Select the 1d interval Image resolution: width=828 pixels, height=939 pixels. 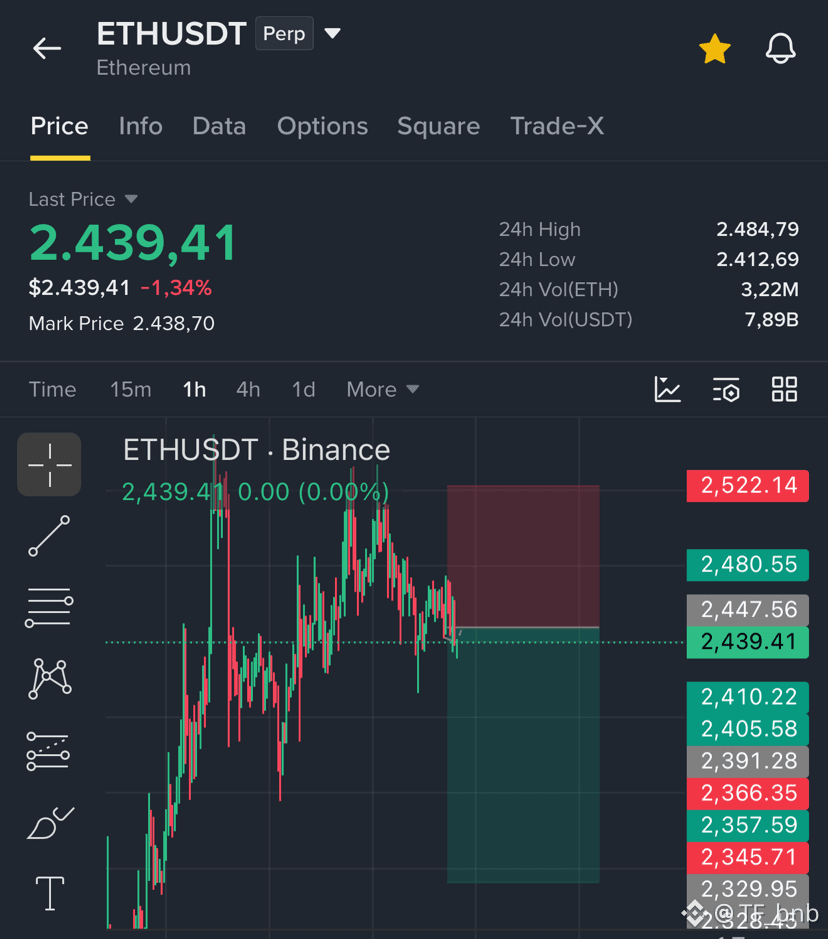click(304, 390)
